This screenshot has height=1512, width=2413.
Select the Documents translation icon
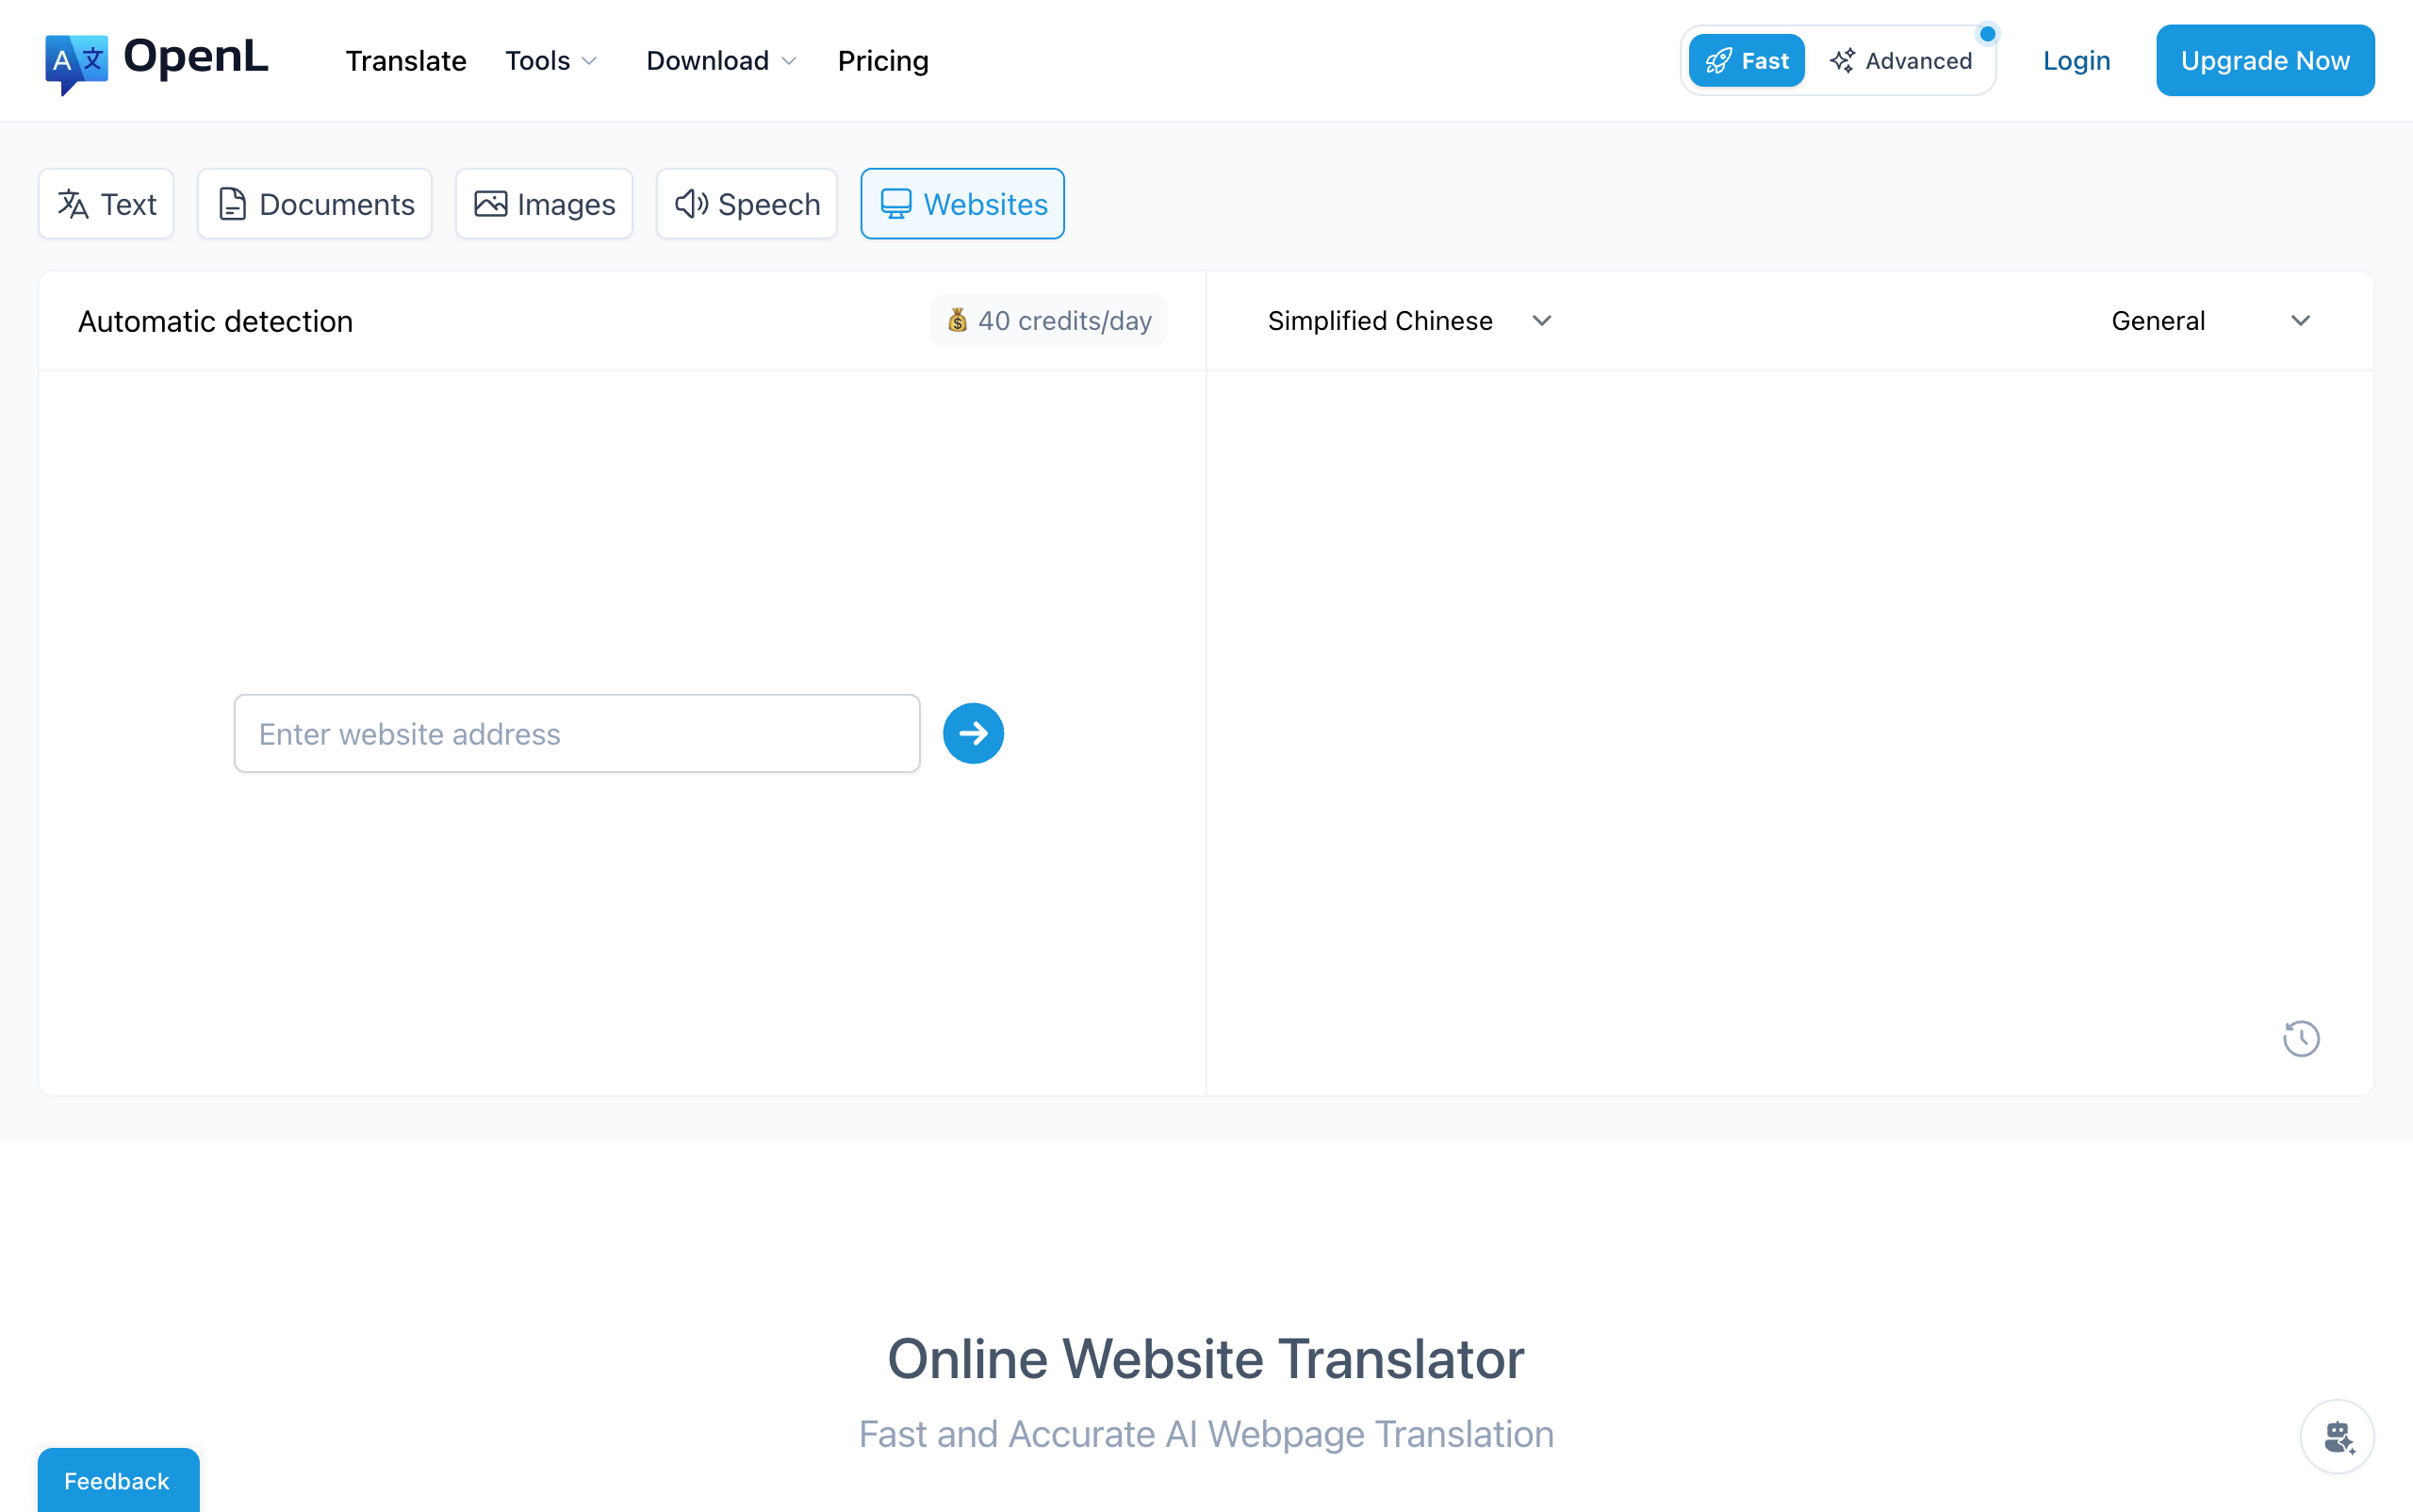click(233, 203)
